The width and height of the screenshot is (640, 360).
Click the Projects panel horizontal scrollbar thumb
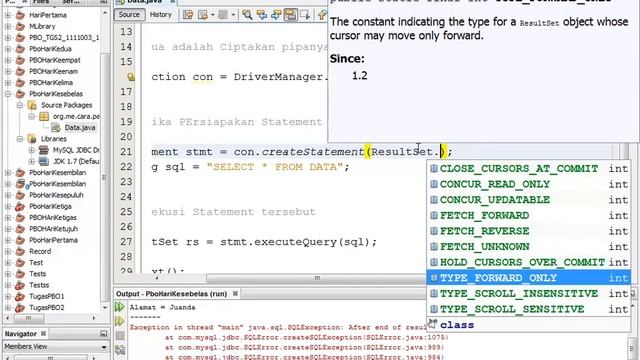point(29,318)
